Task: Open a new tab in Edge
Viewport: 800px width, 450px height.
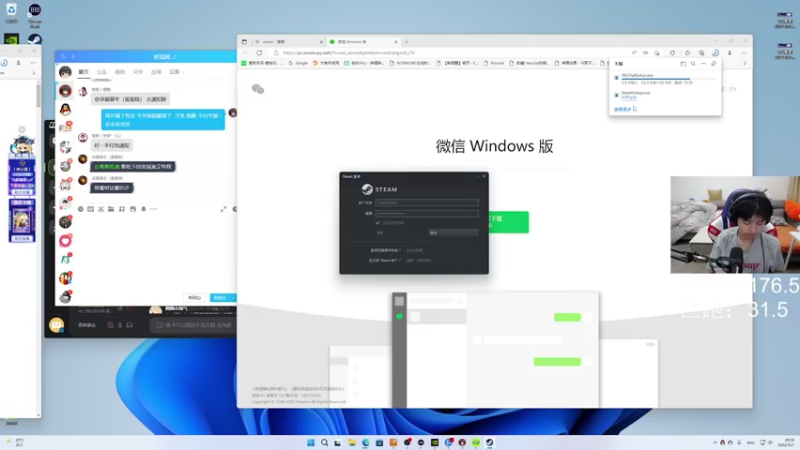Action: coord(407,42)
